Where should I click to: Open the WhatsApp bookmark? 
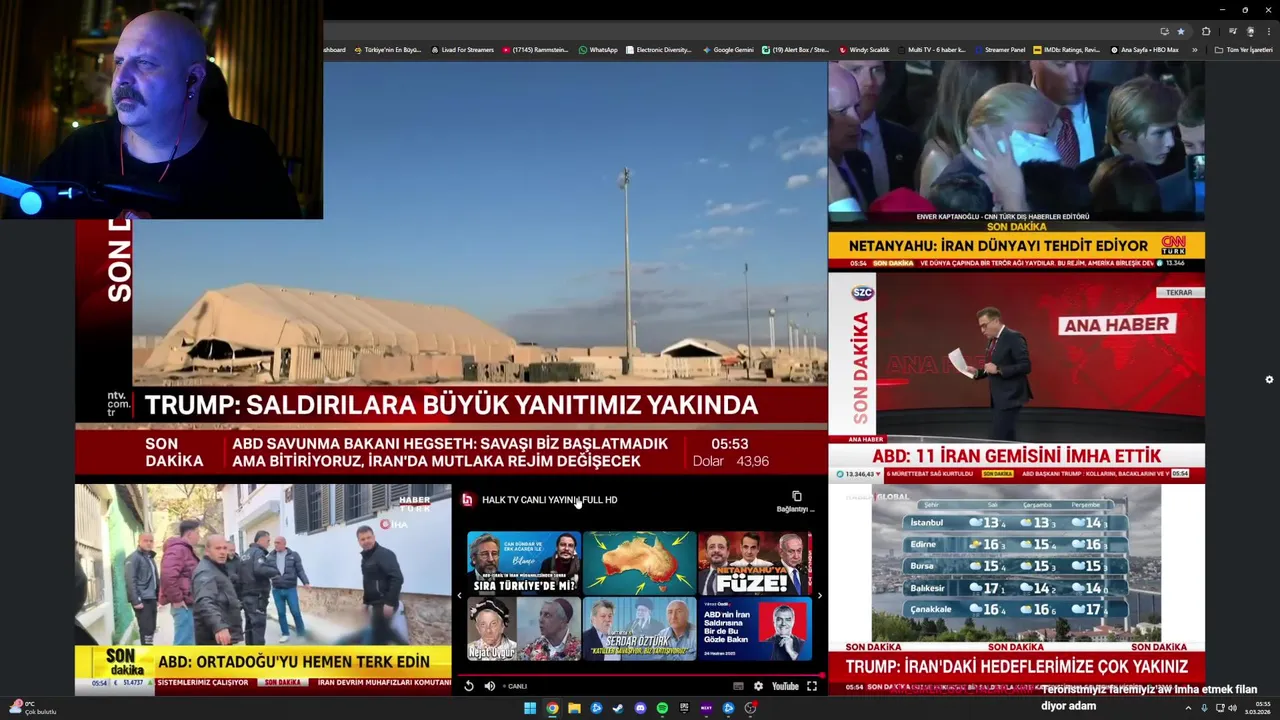pyautogui.click(x=598, y=49)
